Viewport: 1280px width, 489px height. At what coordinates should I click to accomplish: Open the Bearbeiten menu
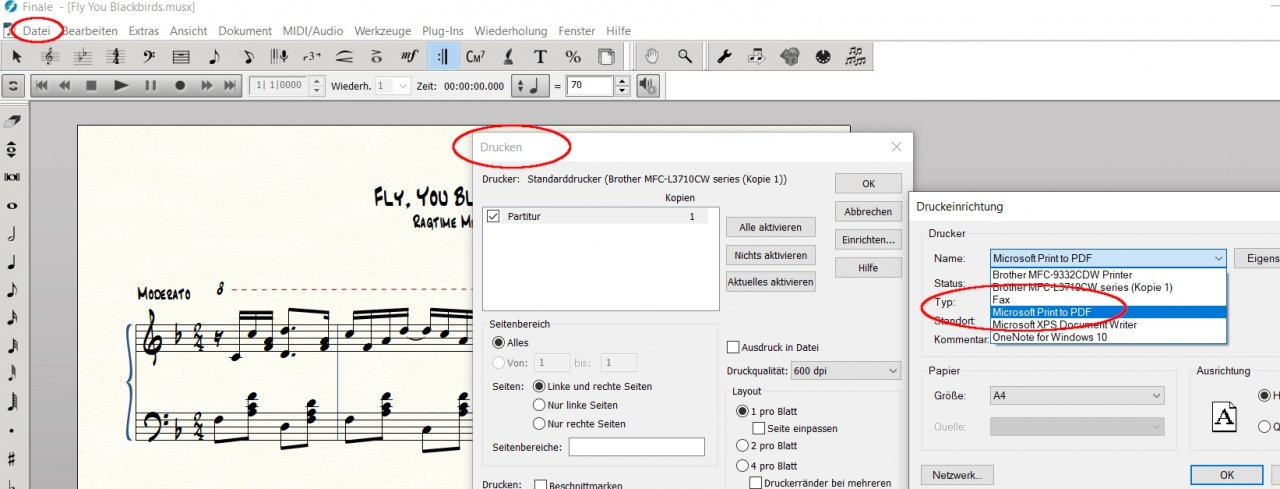pos(89,31)
